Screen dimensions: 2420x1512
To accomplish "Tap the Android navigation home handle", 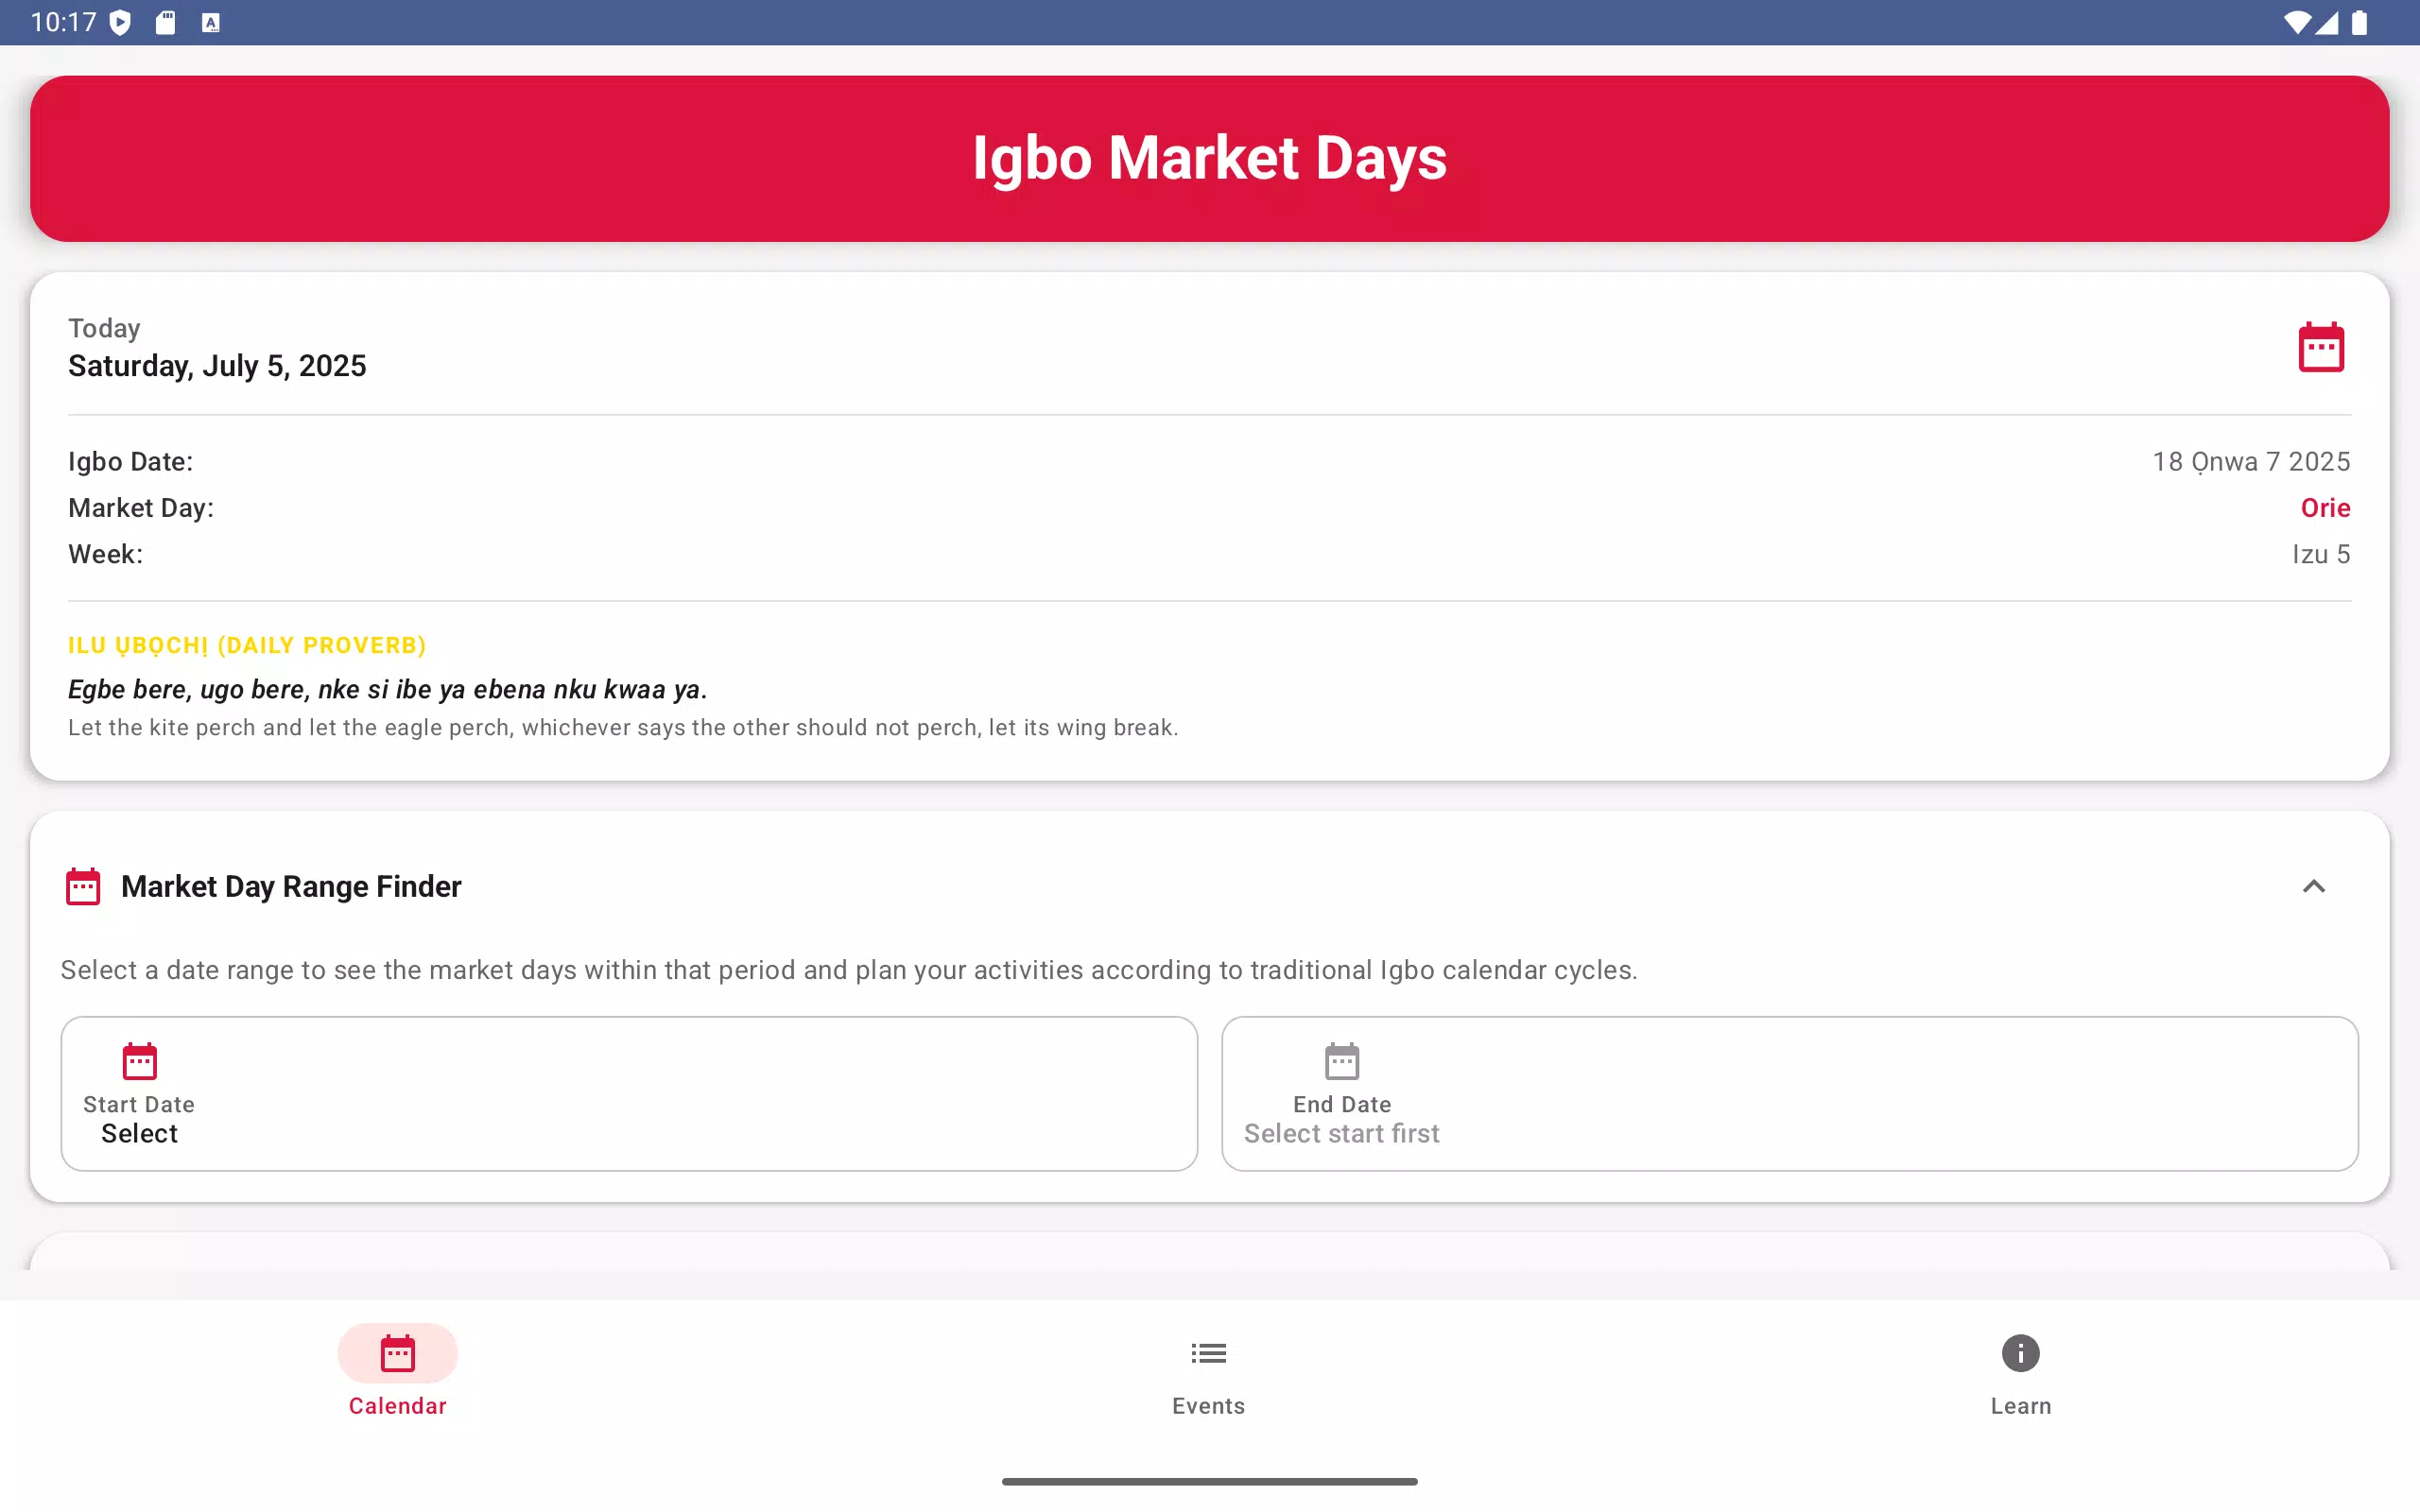I will [x=1210, y=1481].
